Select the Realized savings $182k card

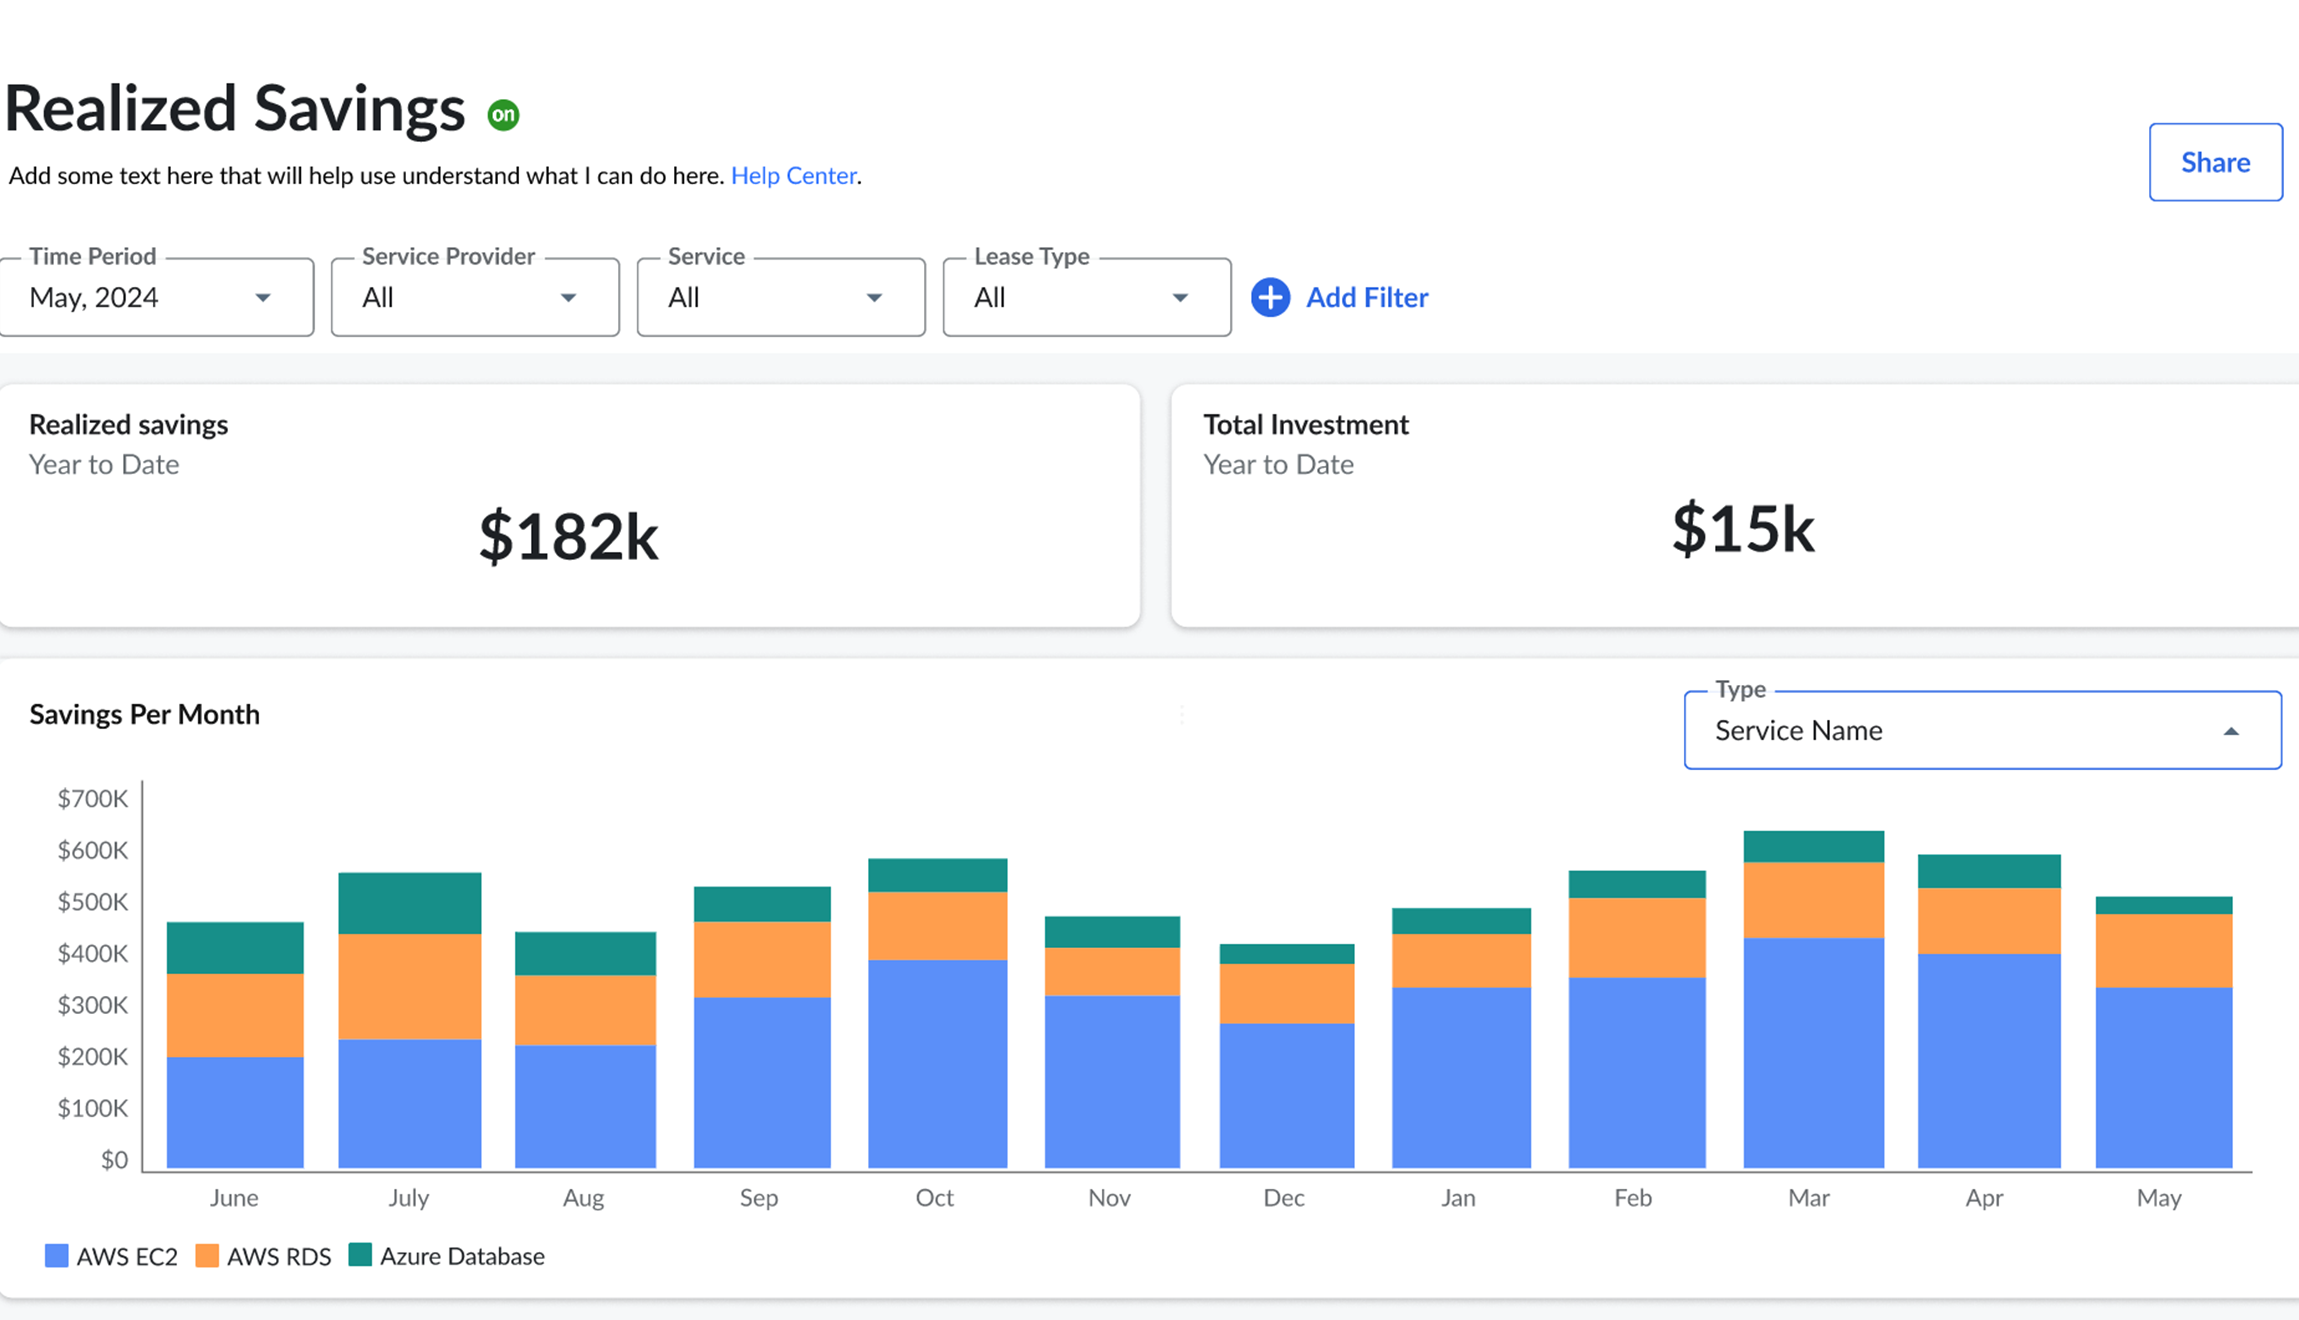click(569, 506)
